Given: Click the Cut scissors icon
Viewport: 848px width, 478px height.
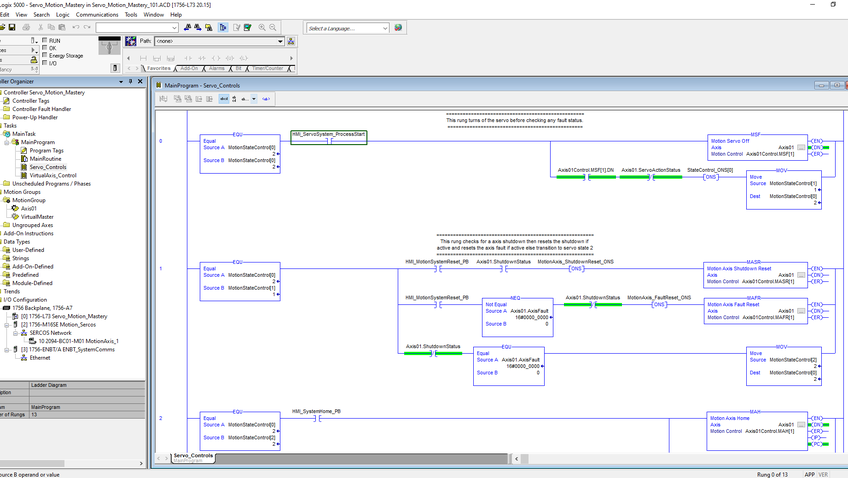Looking at the screenshot, I should click(41, 27).
